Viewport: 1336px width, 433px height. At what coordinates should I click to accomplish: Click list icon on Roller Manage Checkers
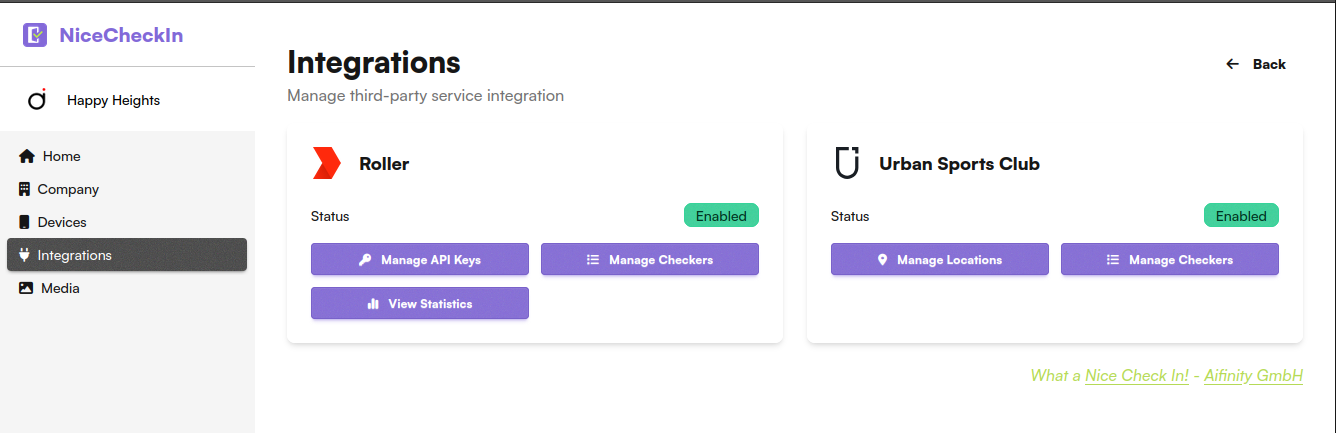[592, 260]
